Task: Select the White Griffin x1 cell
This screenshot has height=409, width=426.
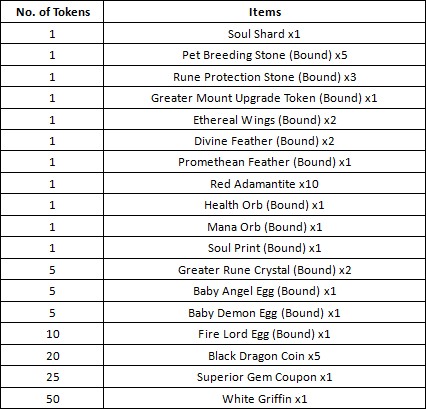Action: pyautogui.click(x=265, y=398)
